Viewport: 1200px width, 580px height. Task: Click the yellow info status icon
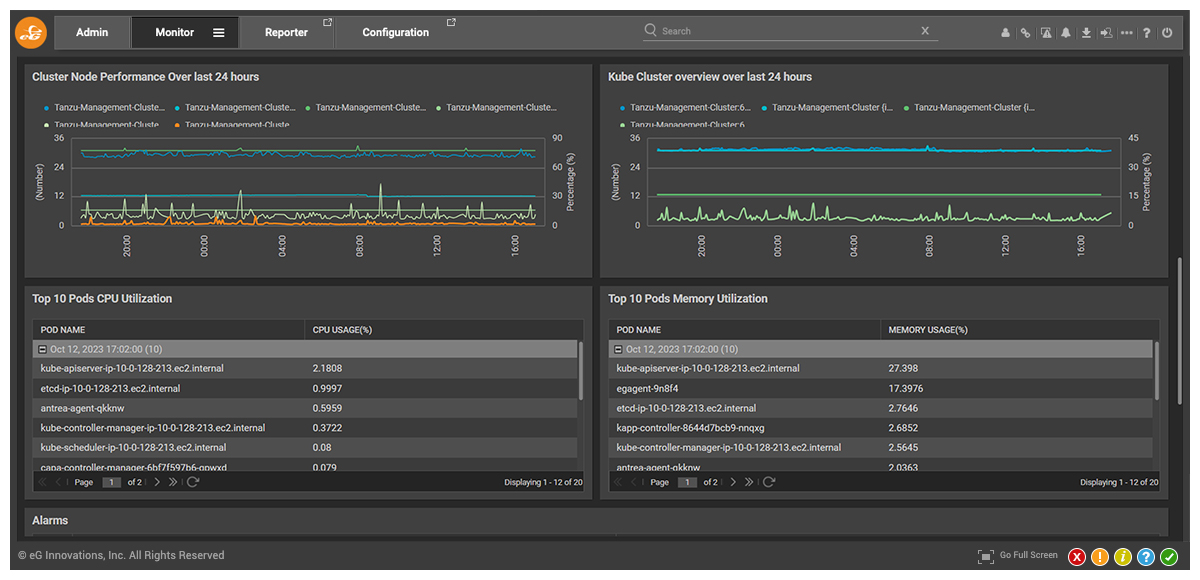point(1123,557)
